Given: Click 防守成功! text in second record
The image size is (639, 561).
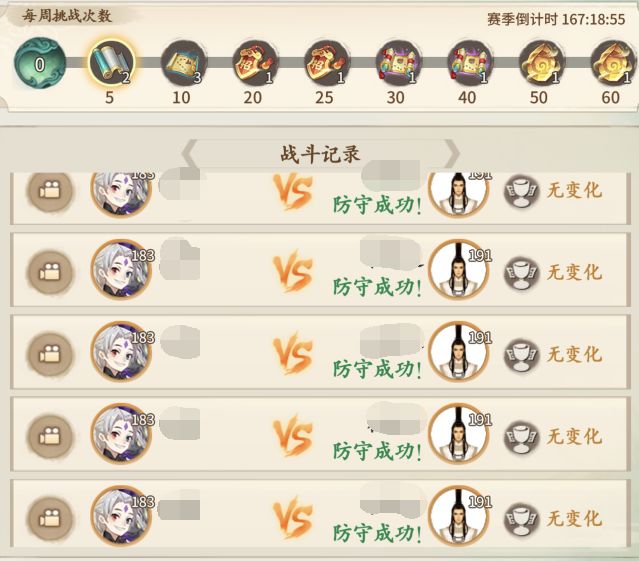Looking at the screenshot, I should tap(377, 287).
